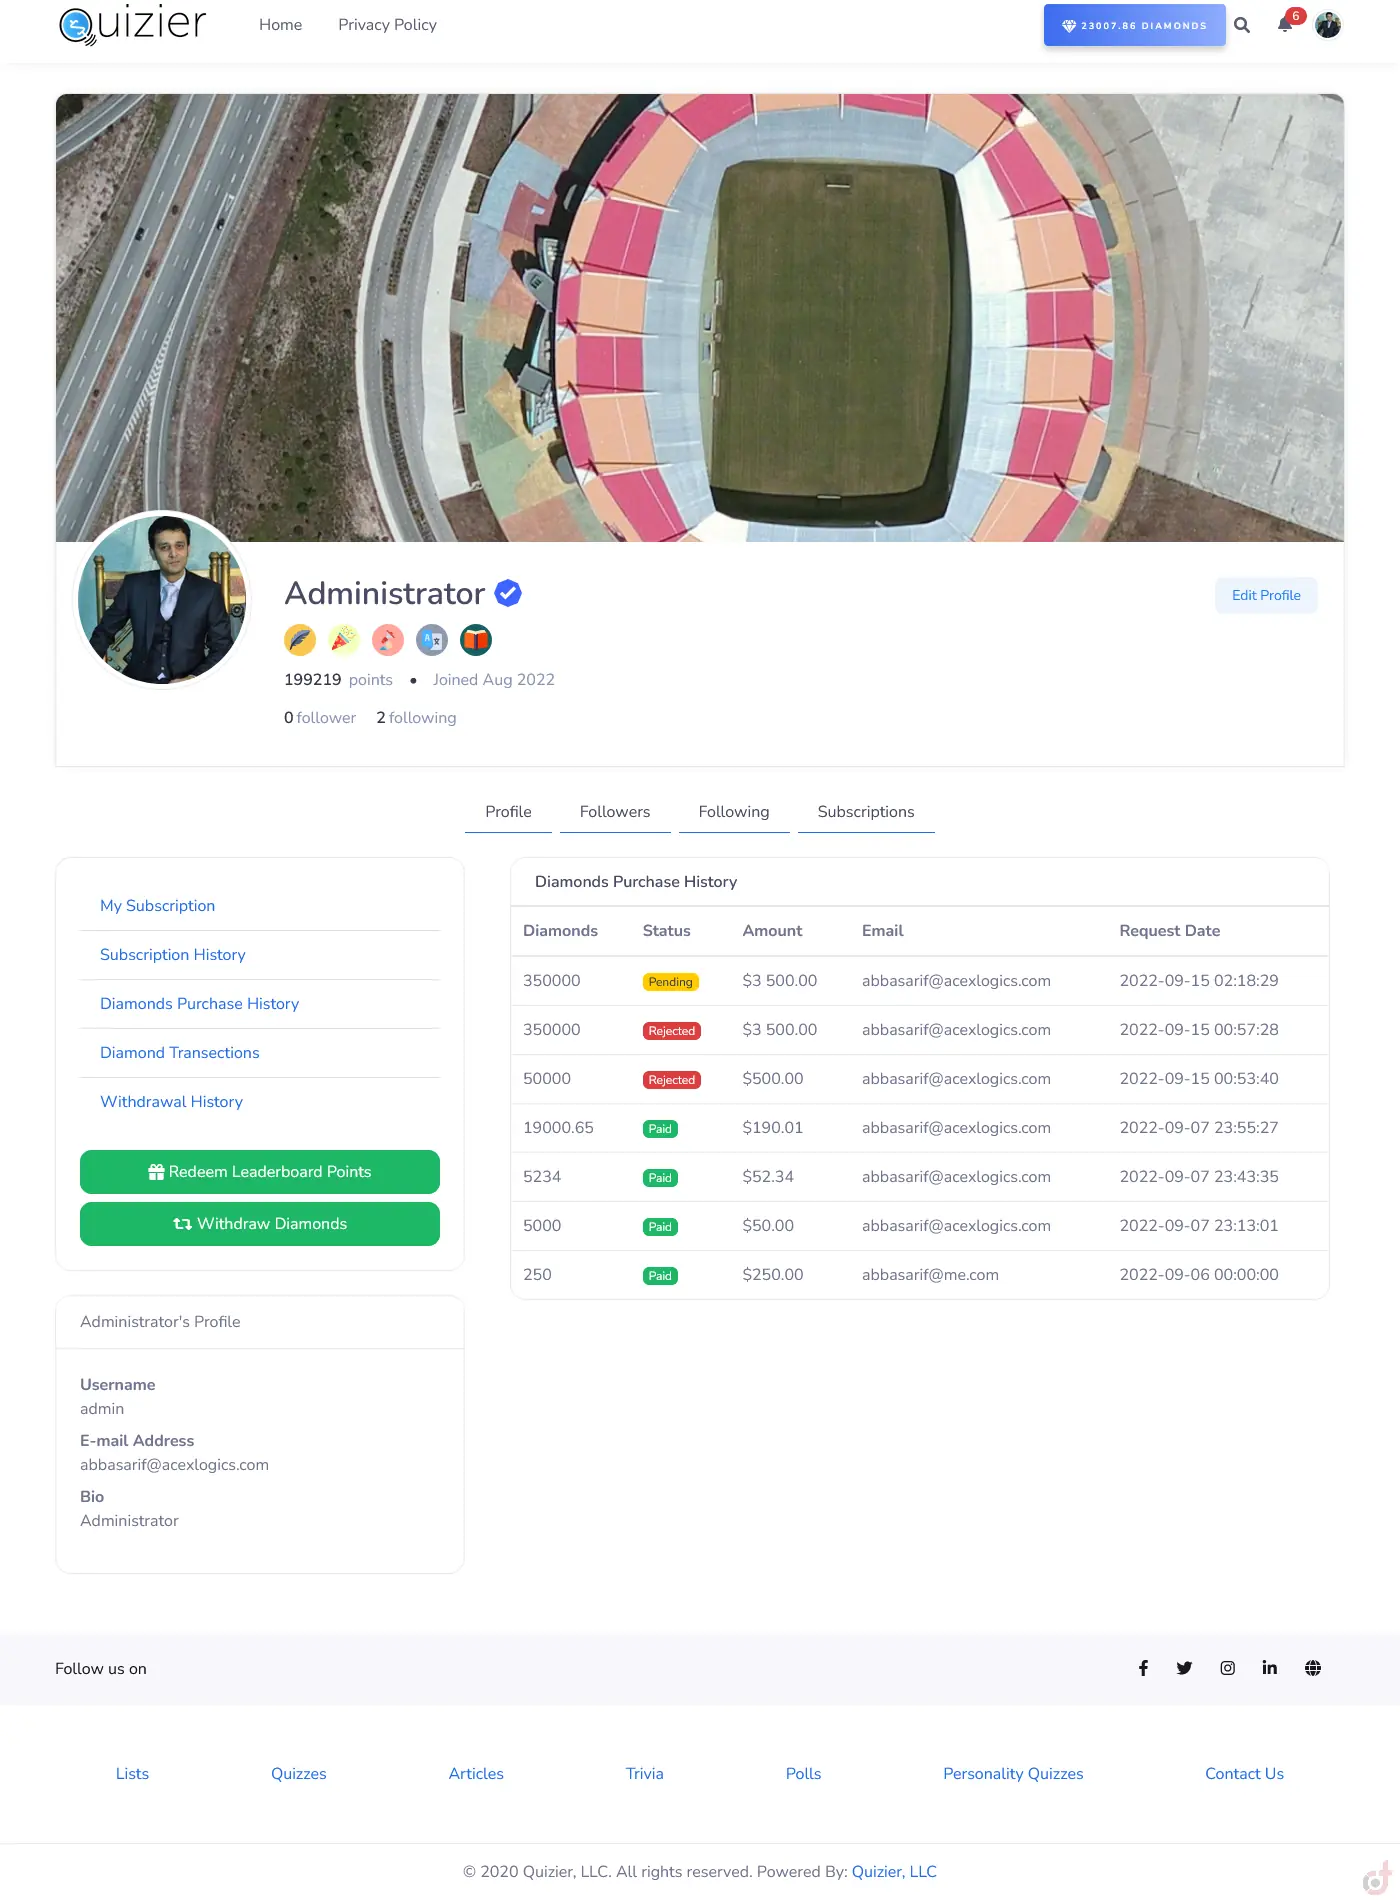This screenshot has height=1900, width=1400.
Task: Visit the Instagram social icon
Action: [x=1228, y=1668]
